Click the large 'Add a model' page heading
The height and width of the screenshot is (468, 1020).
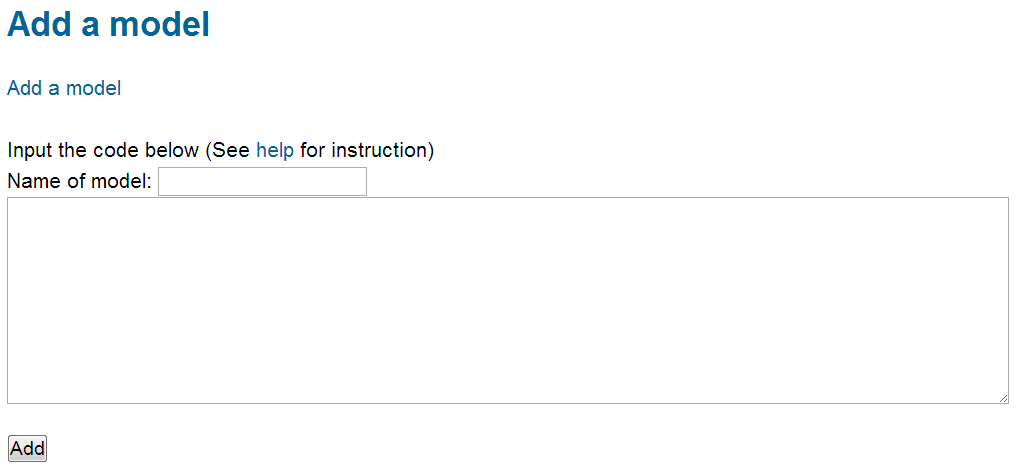[108, 25]
